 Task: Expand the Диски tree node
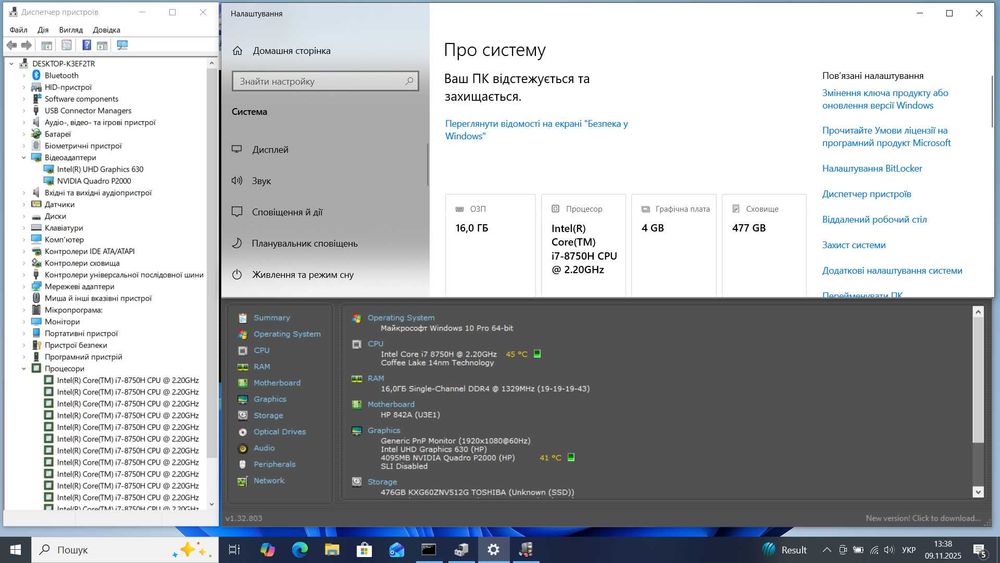pos(24,216)
